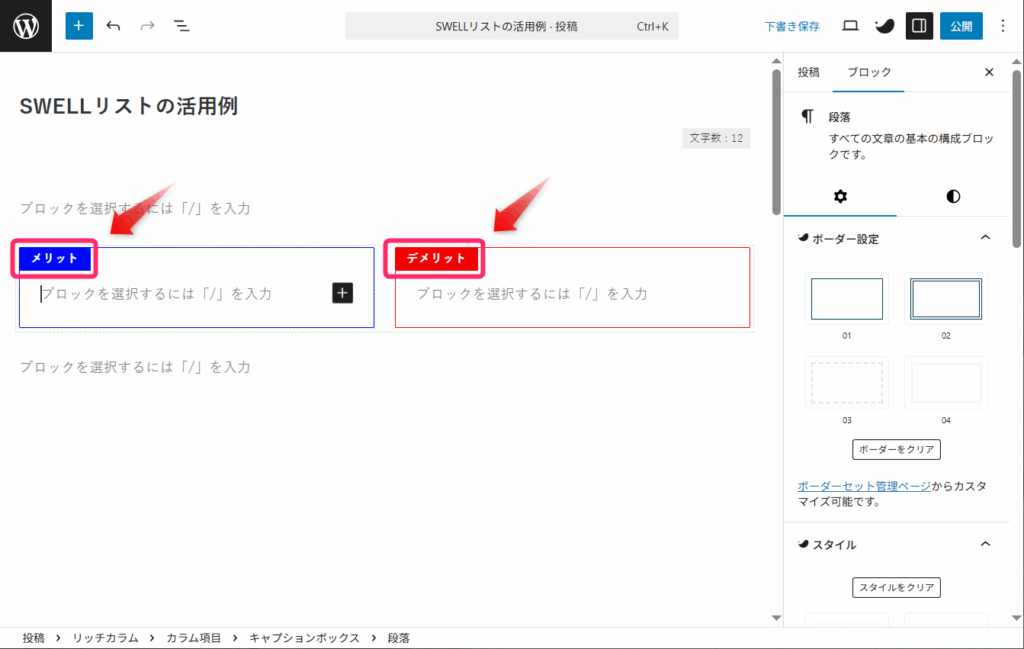Click the redo arrow icon
The height and width of the screenshot is (649, 1024).
pyautogui.click(x=148, y=26)
